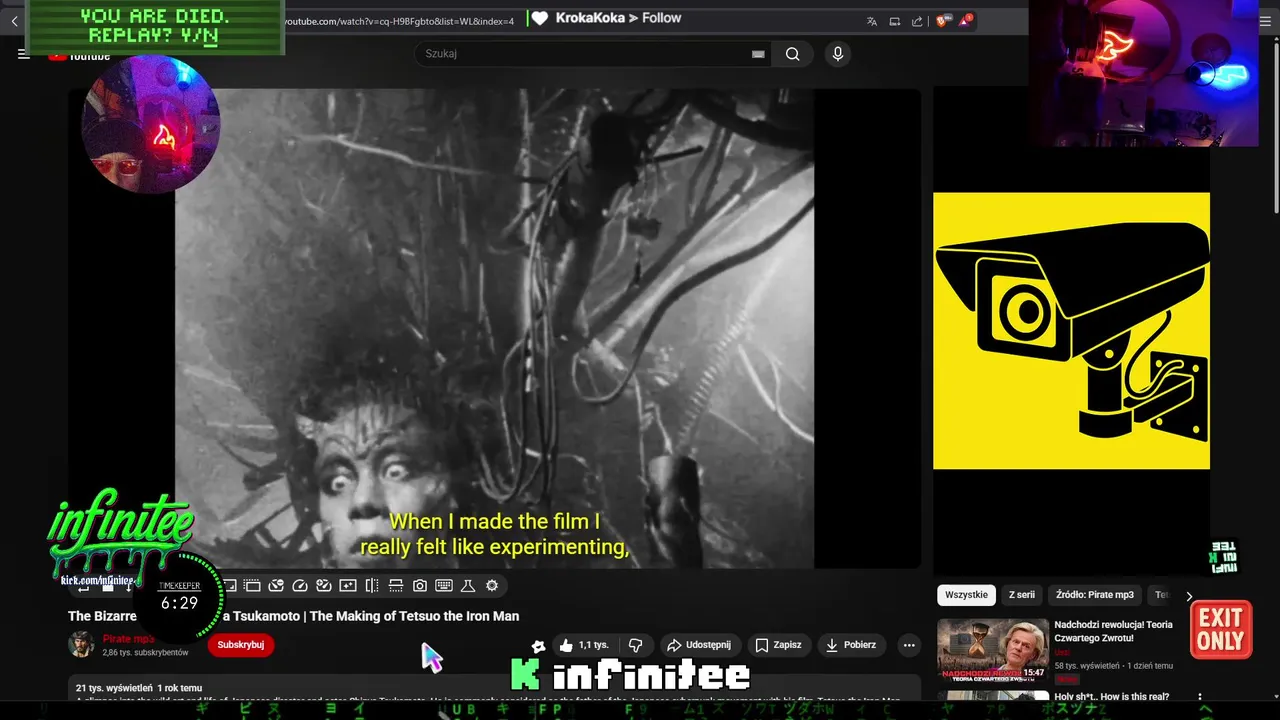The image size is (1280, 720).
Task: Start voice search with the microphone
Action: tap(838, 54)
